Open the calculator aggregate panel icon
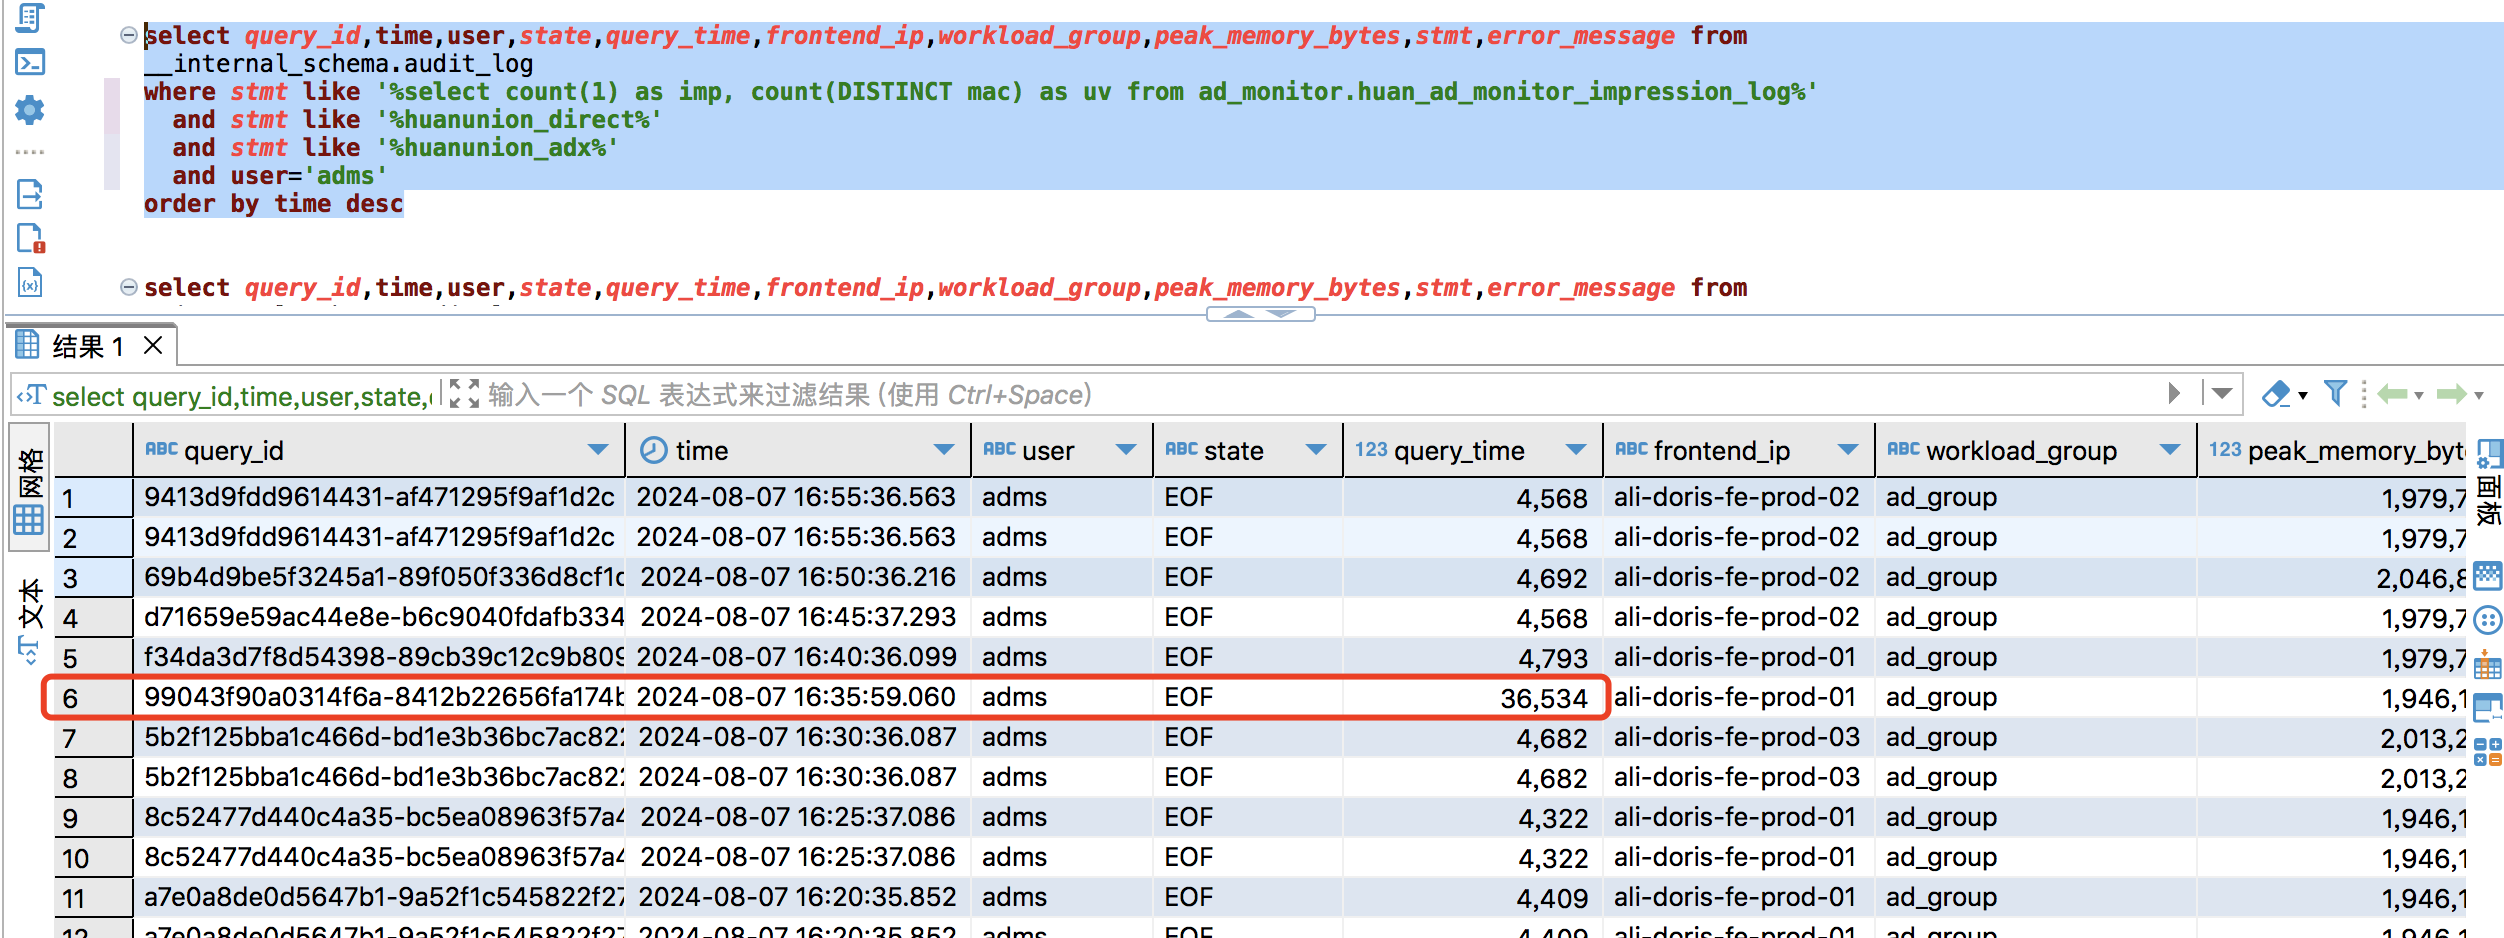 coord(2488,751)
